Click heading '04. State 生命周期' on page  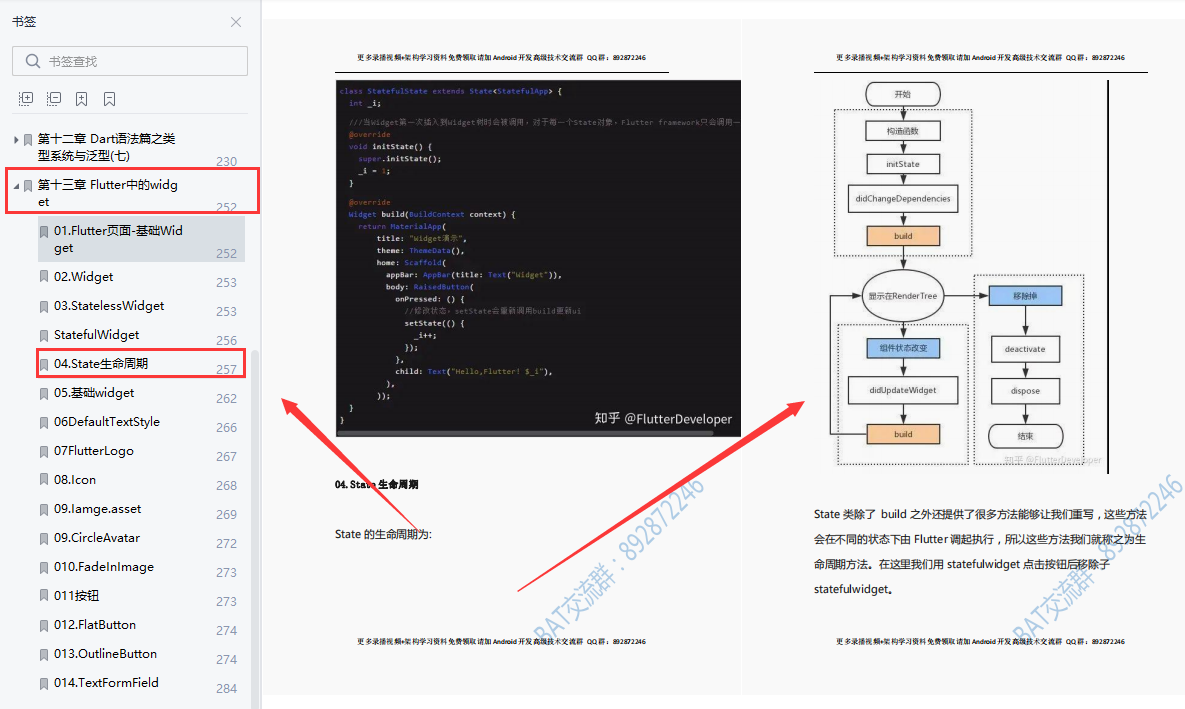[376, 485]
